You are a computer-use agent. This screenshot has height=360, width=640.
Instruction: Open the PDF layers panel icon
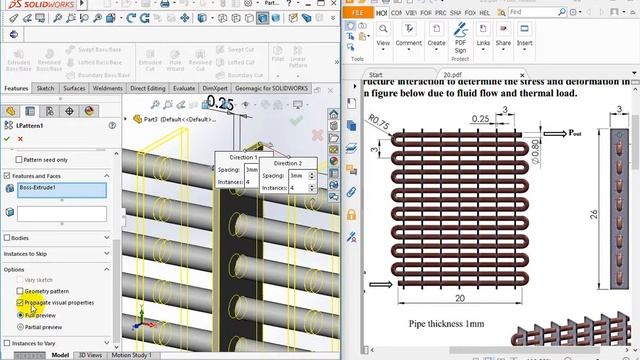[x=351, y=148]
